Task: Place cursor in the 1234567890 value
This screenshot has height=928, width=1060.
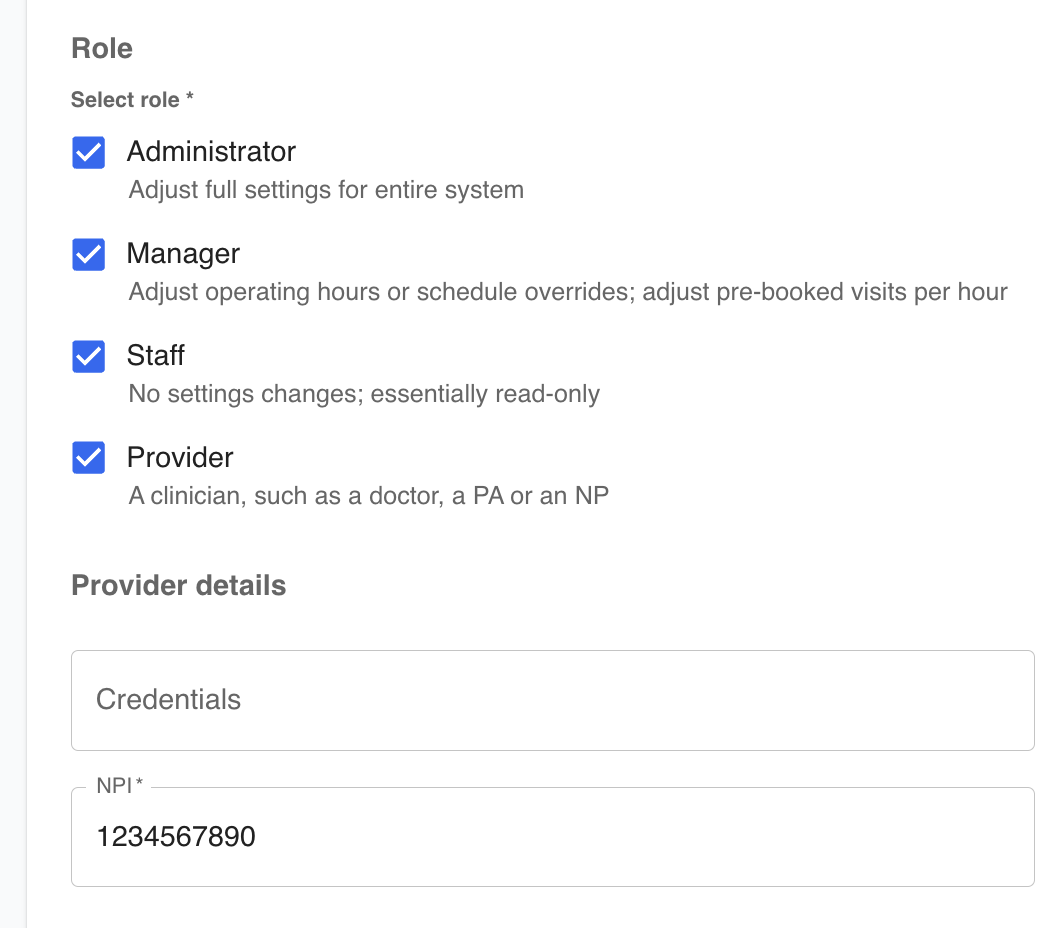Action: [x=176, y=837]
